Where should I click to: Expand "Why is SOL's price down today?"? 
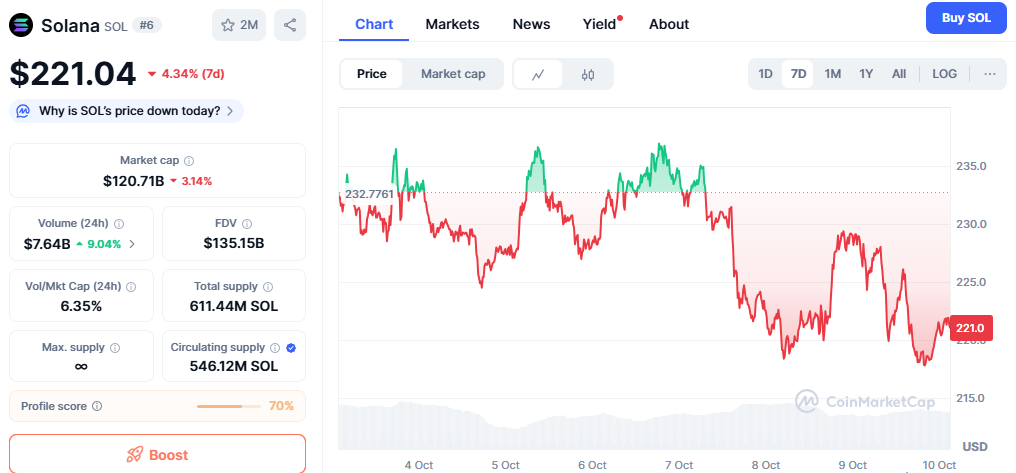pyautogui.click(x=127, y=111)
